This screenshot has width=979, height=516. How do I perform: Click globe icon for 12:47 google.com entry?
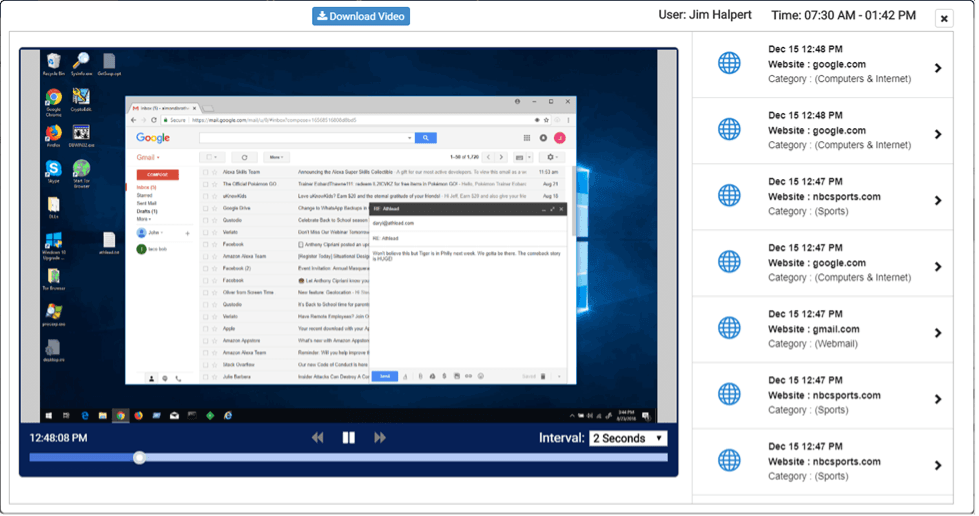pos(730,262)
